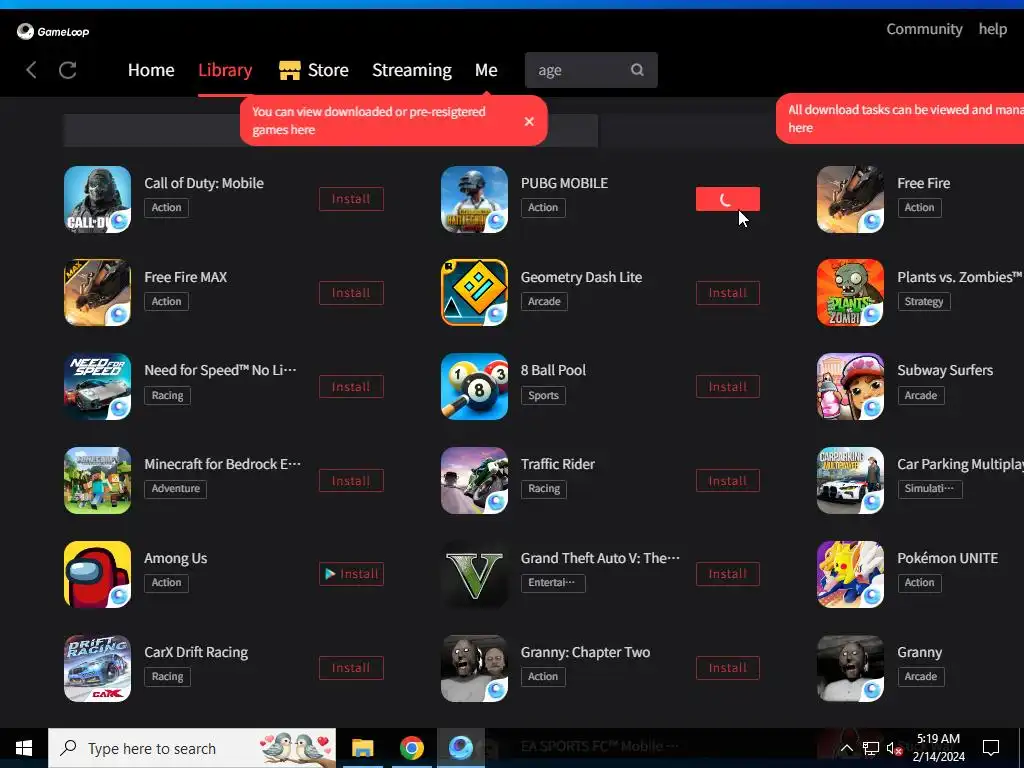Open the Community link
Image resolution: width=1024 pixels, height=768 pixels.
coord(924,29)
